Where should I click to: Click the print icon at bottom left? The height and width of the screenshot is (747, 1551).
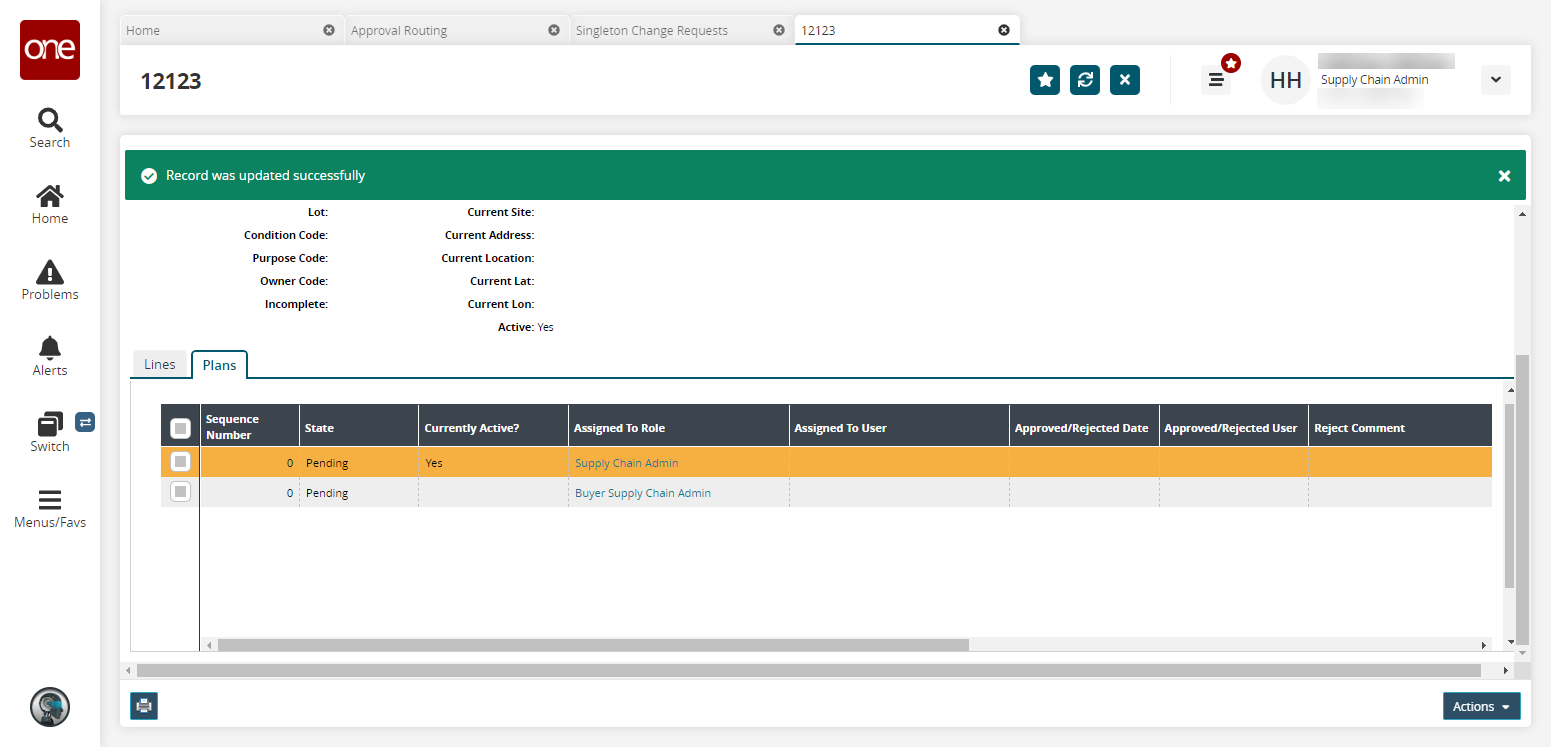tap(144, 706)
